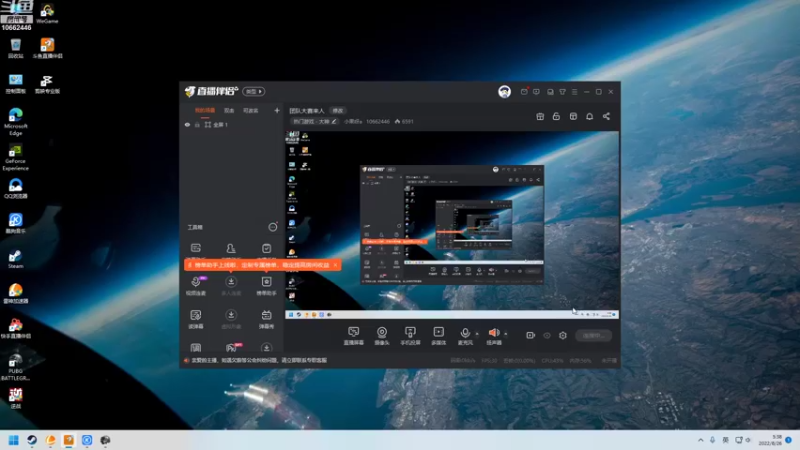Click the 直播中 live status button
Viewport: 800px width, 450px height.
593,335
